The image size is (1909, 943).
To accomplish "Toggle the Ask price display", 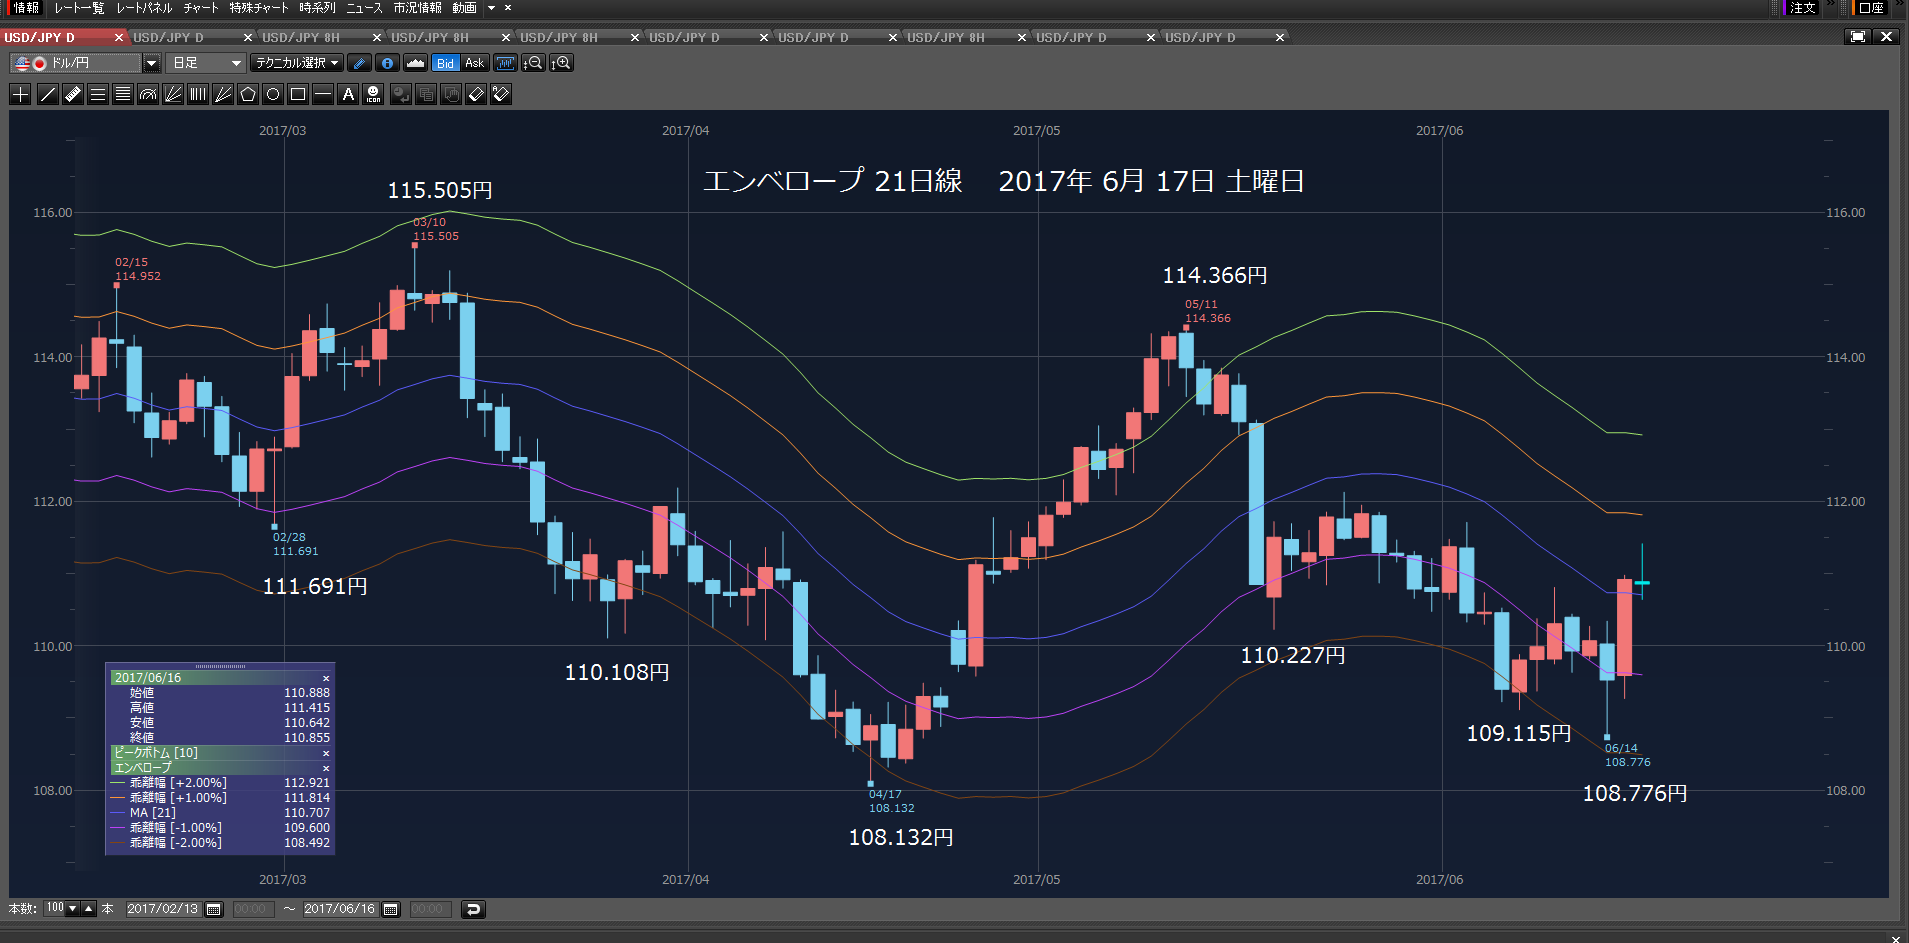I will pyautogui.click(x=475, y=63).
